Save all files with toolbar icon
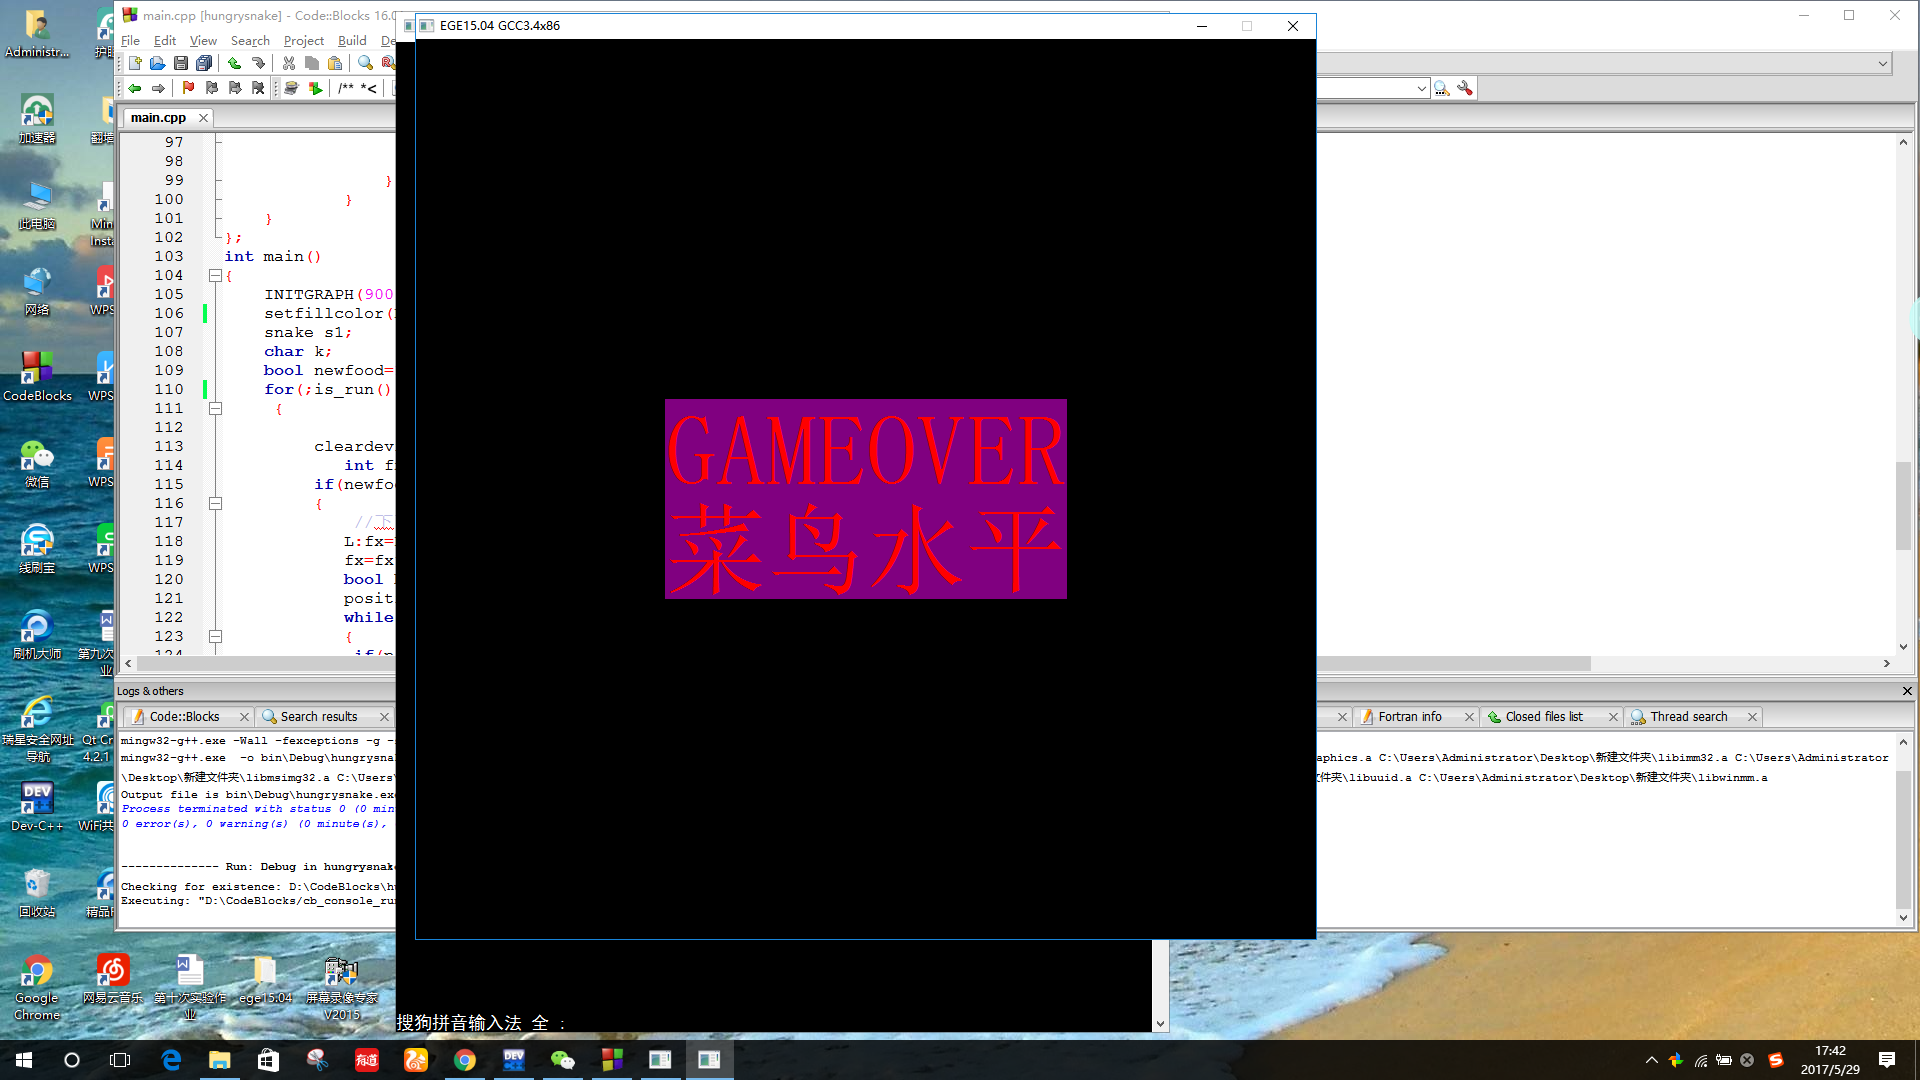 point(204,63)
